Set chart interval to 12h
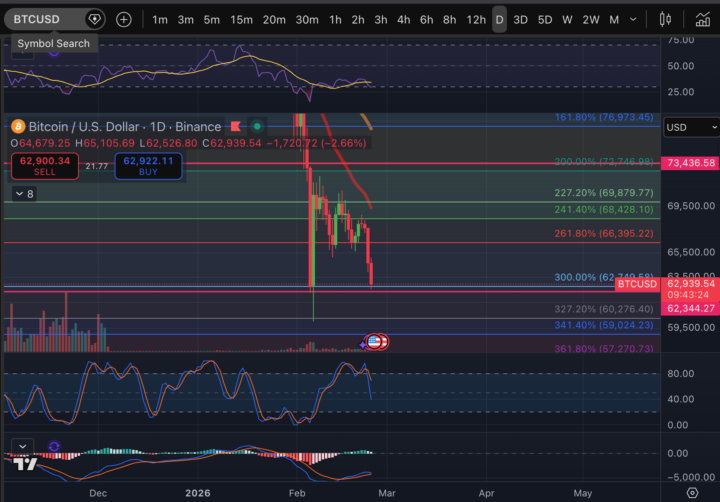 [476, 20]
